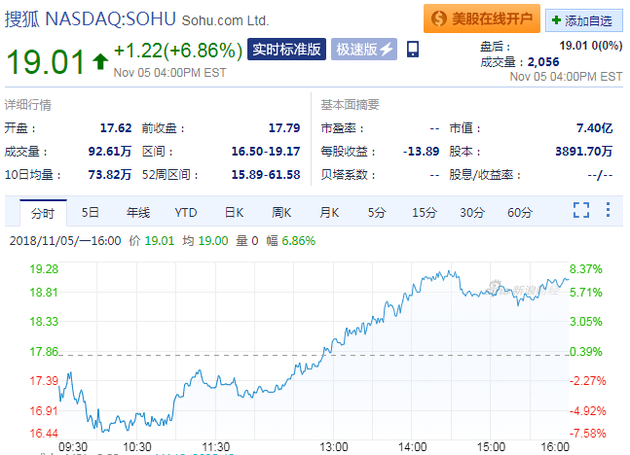Select the 5日 chart tab
630x455 pixels.
(x=90, y=212)
